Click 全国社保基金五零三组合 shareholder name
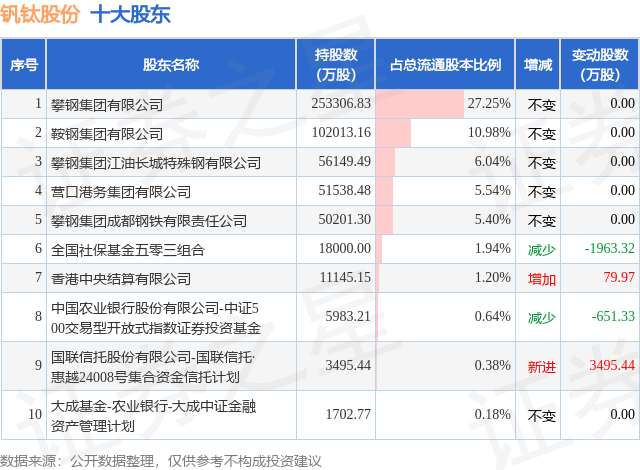 pos(128,250)
